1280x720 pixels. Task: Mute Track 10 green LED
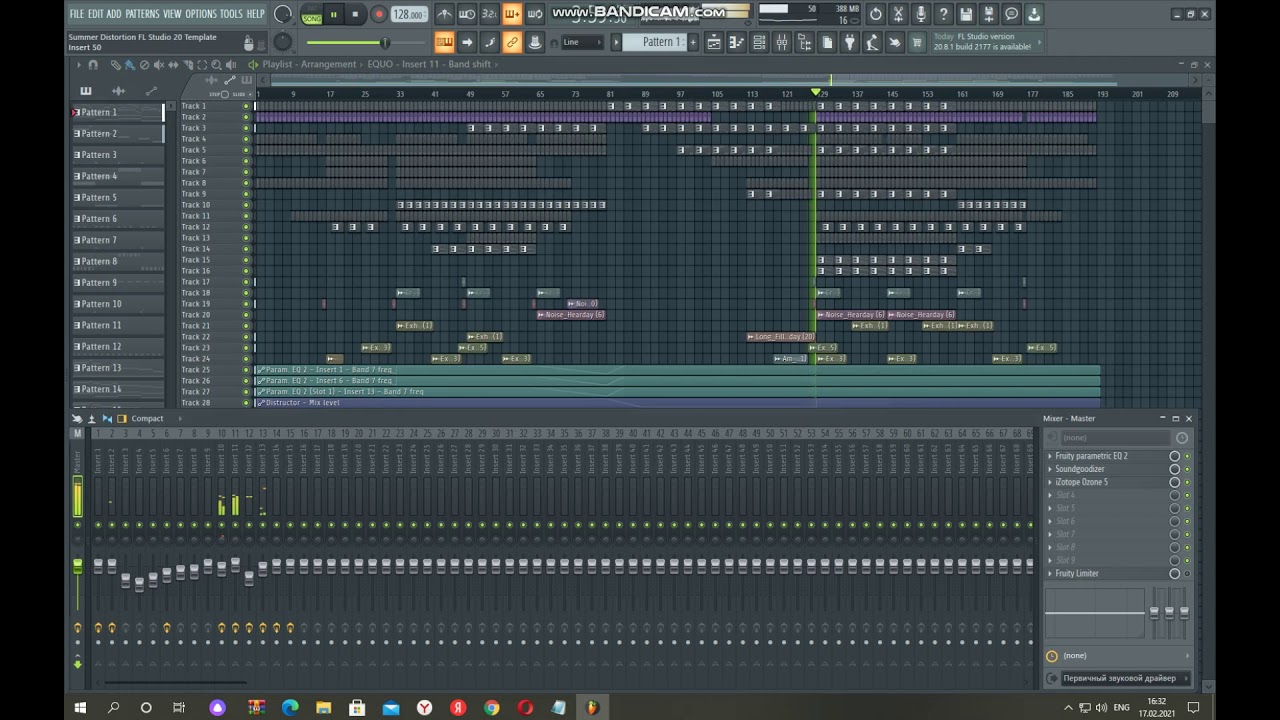pos(246,205)
